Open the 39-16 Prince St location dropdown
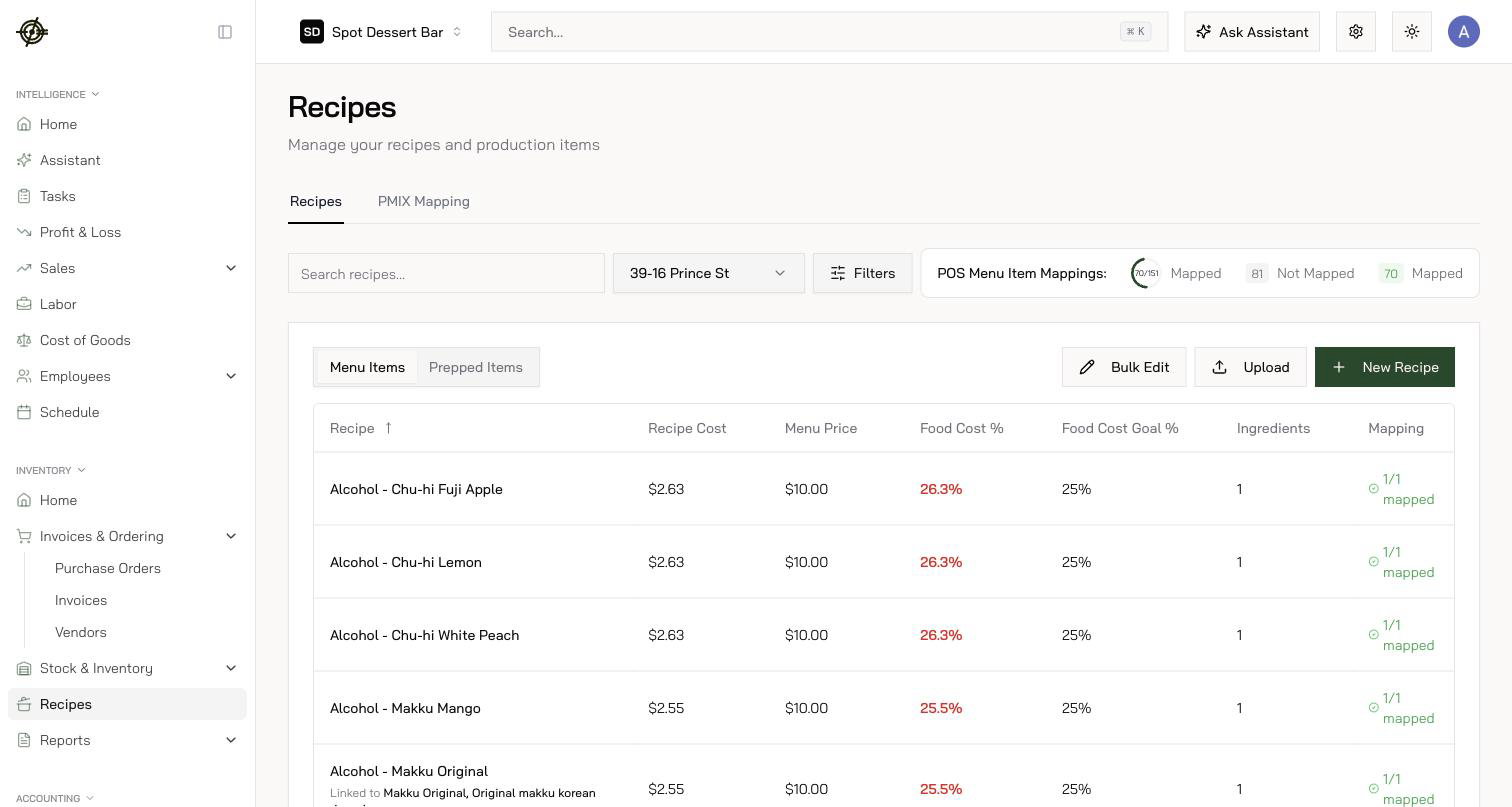The width and height of the screenshot is (1512, 807). click(709, 273)
